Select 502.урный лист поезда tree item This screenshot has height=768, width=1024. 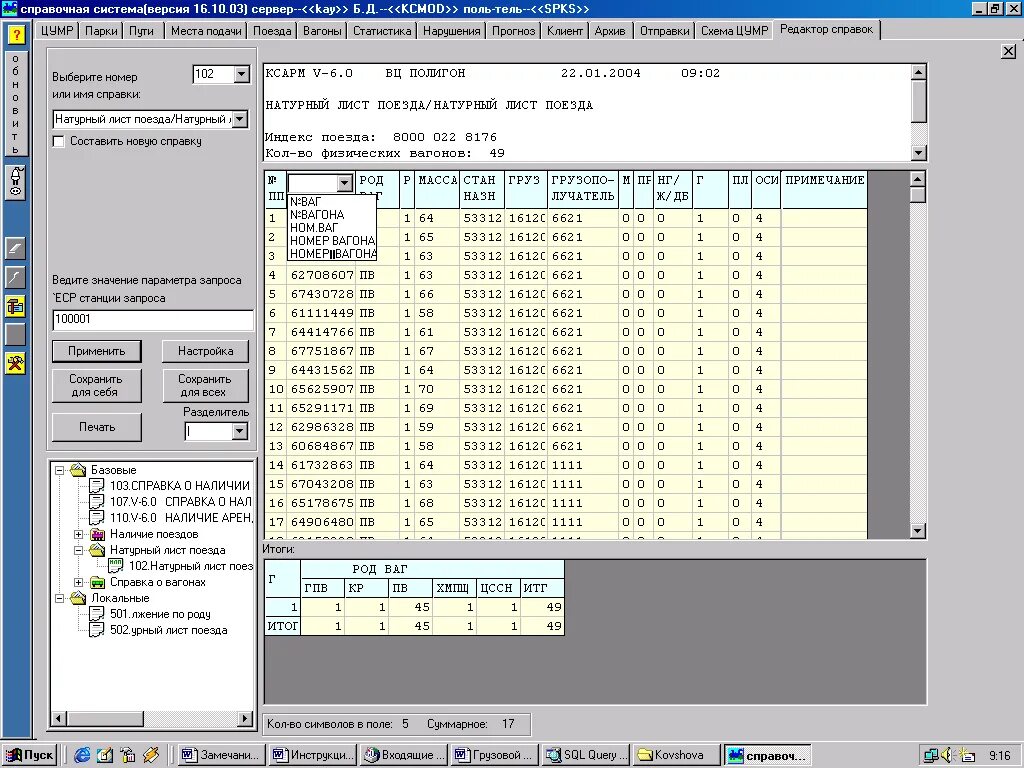coord(168,630)
